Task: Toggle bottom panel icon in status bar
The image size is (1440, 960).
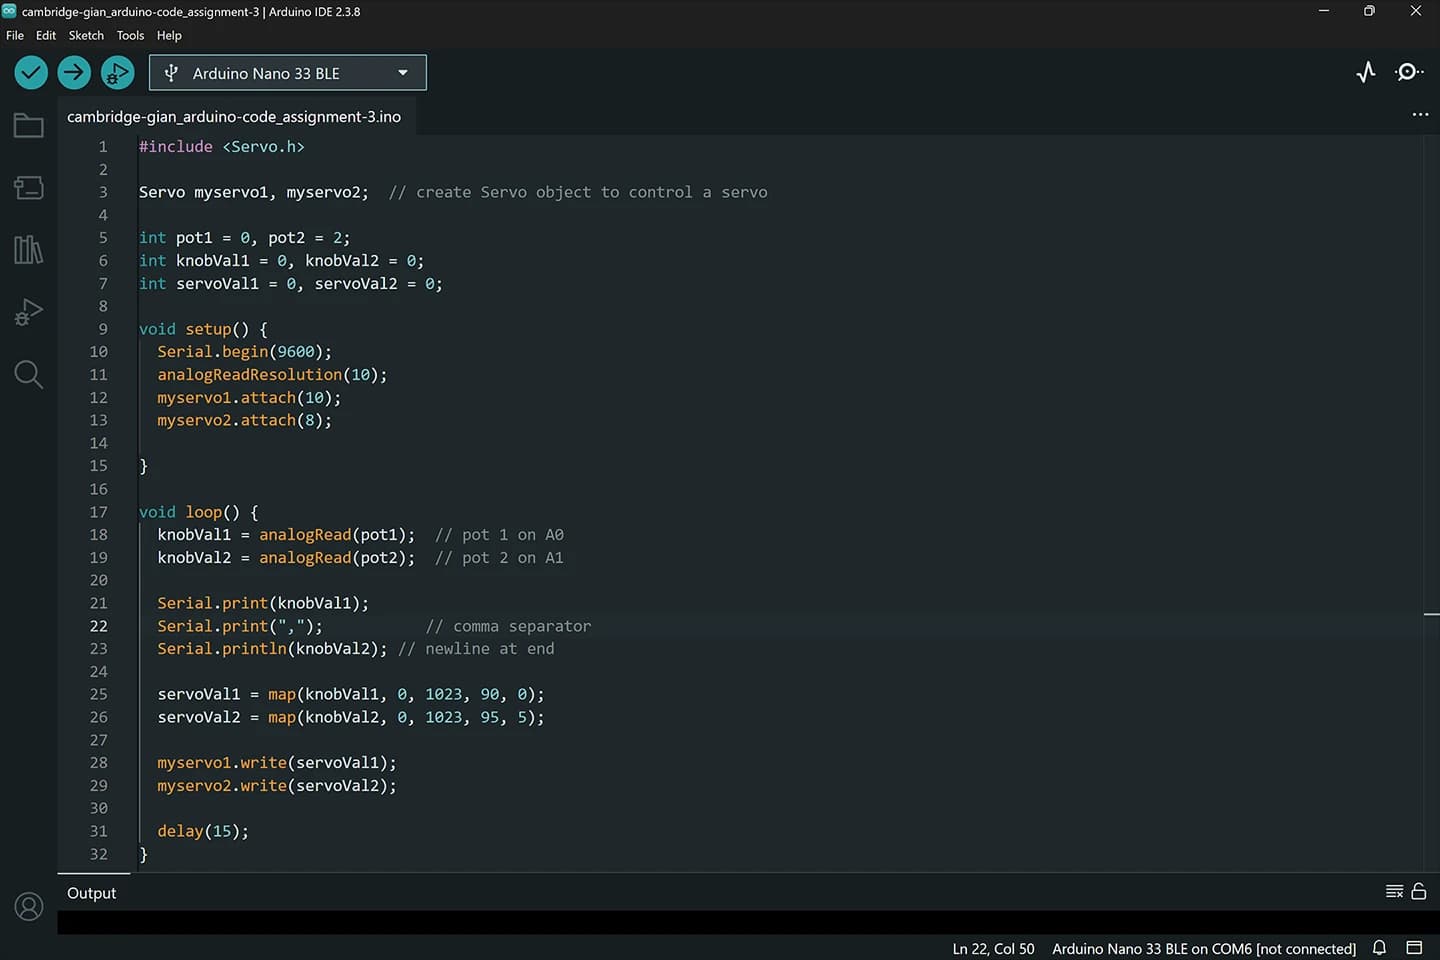Action: click(x=1414, y=948)
